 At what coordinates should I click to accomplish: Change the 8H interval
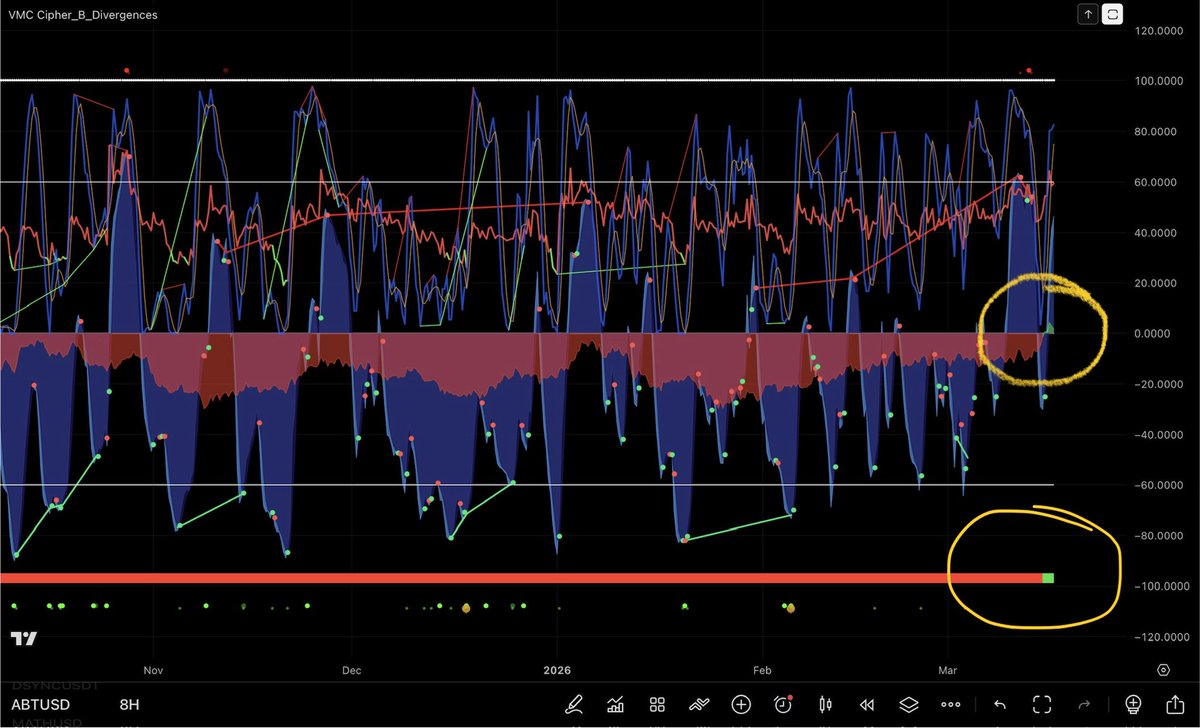point(129,705)
